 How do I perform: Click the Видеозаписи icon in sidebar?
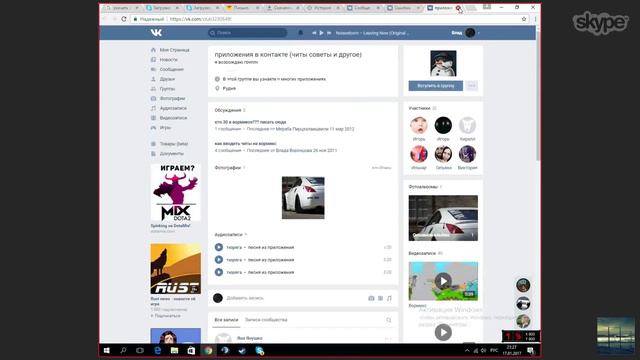pos(153,118)
